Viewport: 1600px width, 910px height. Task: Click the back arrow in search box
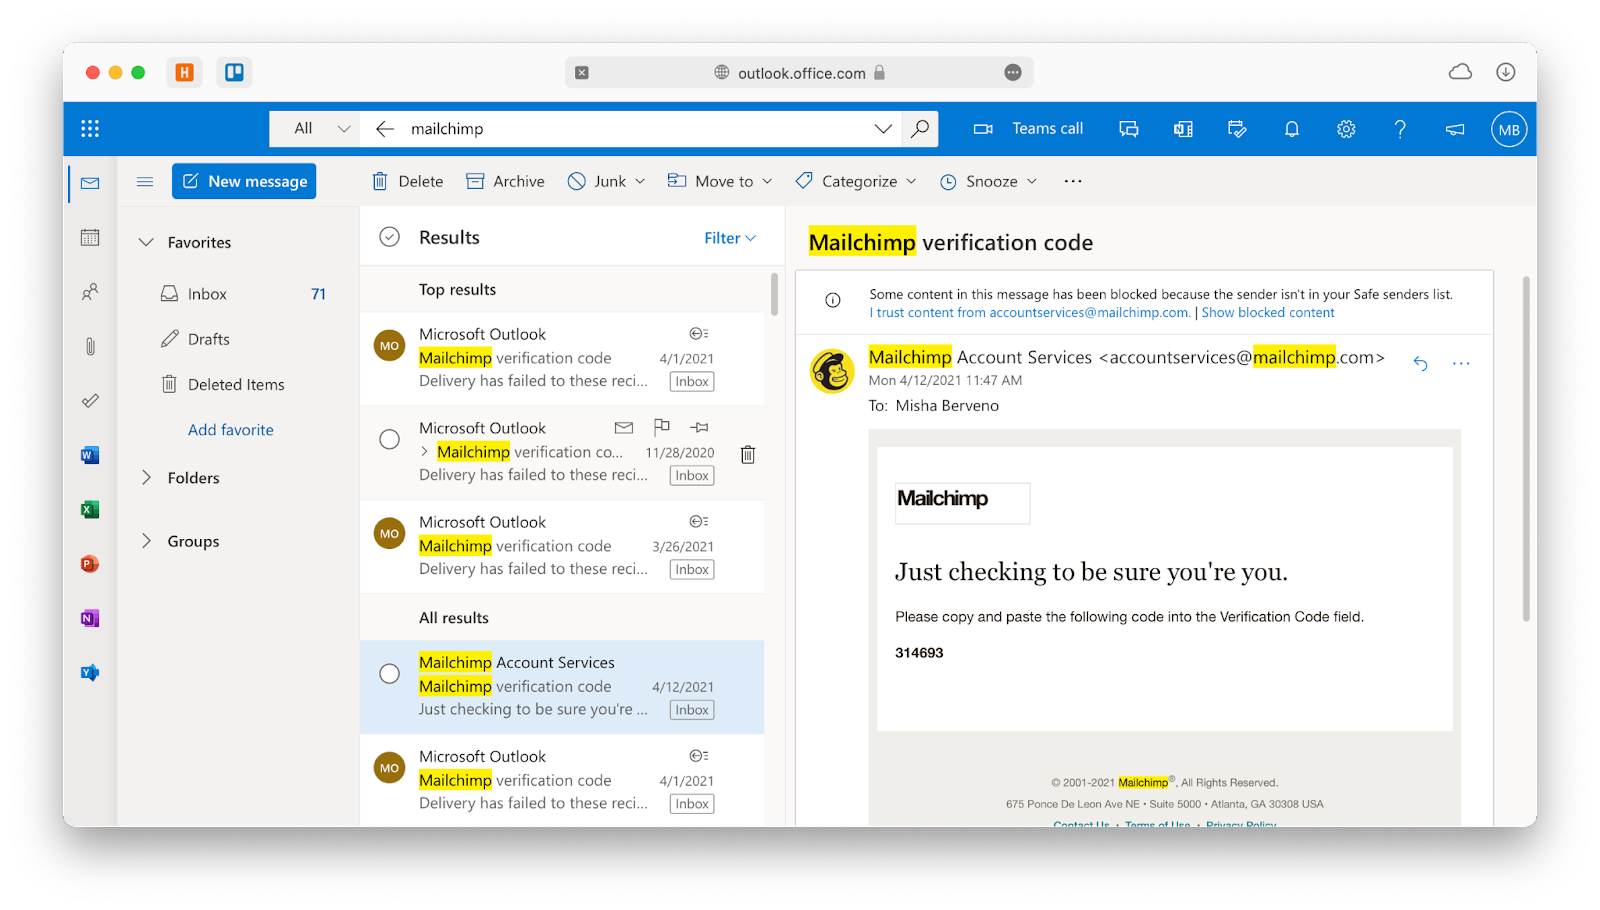[385, 129]
